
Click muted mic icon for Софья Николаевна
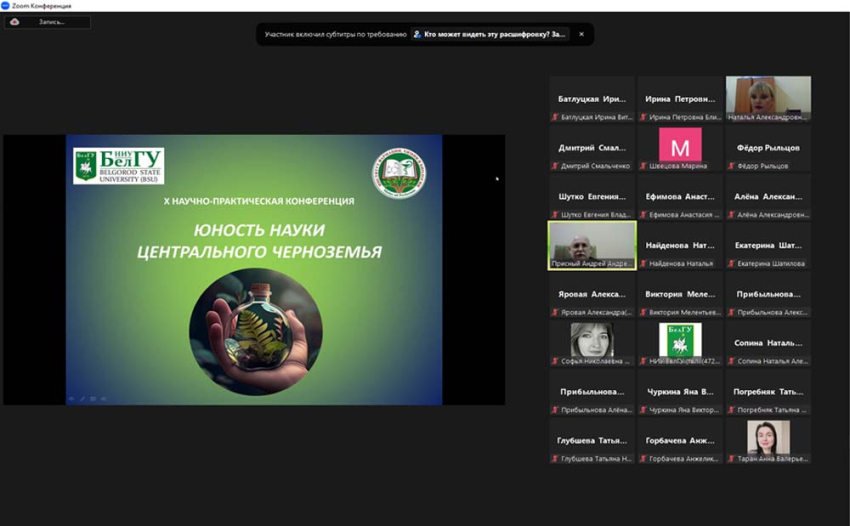[x=555, y=361]
